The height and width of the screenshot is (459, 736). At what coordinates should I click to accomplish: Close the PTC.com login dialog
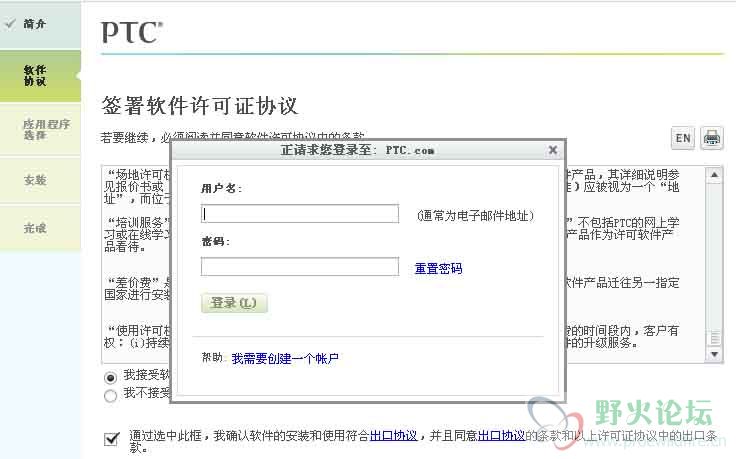(x=552, y=150)
